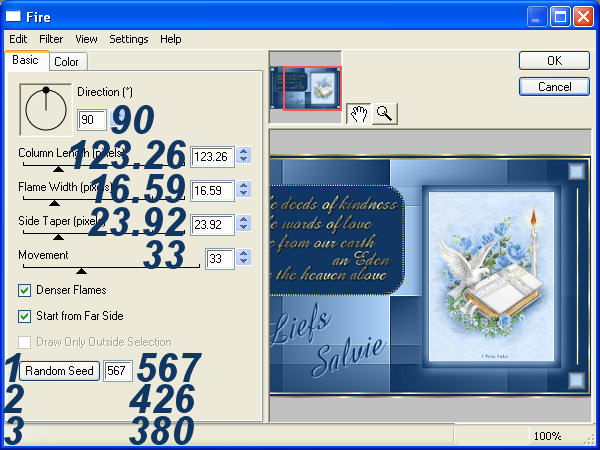The image size is (600, 450).
Task: Open the Help menu
Action: (171, 39)
